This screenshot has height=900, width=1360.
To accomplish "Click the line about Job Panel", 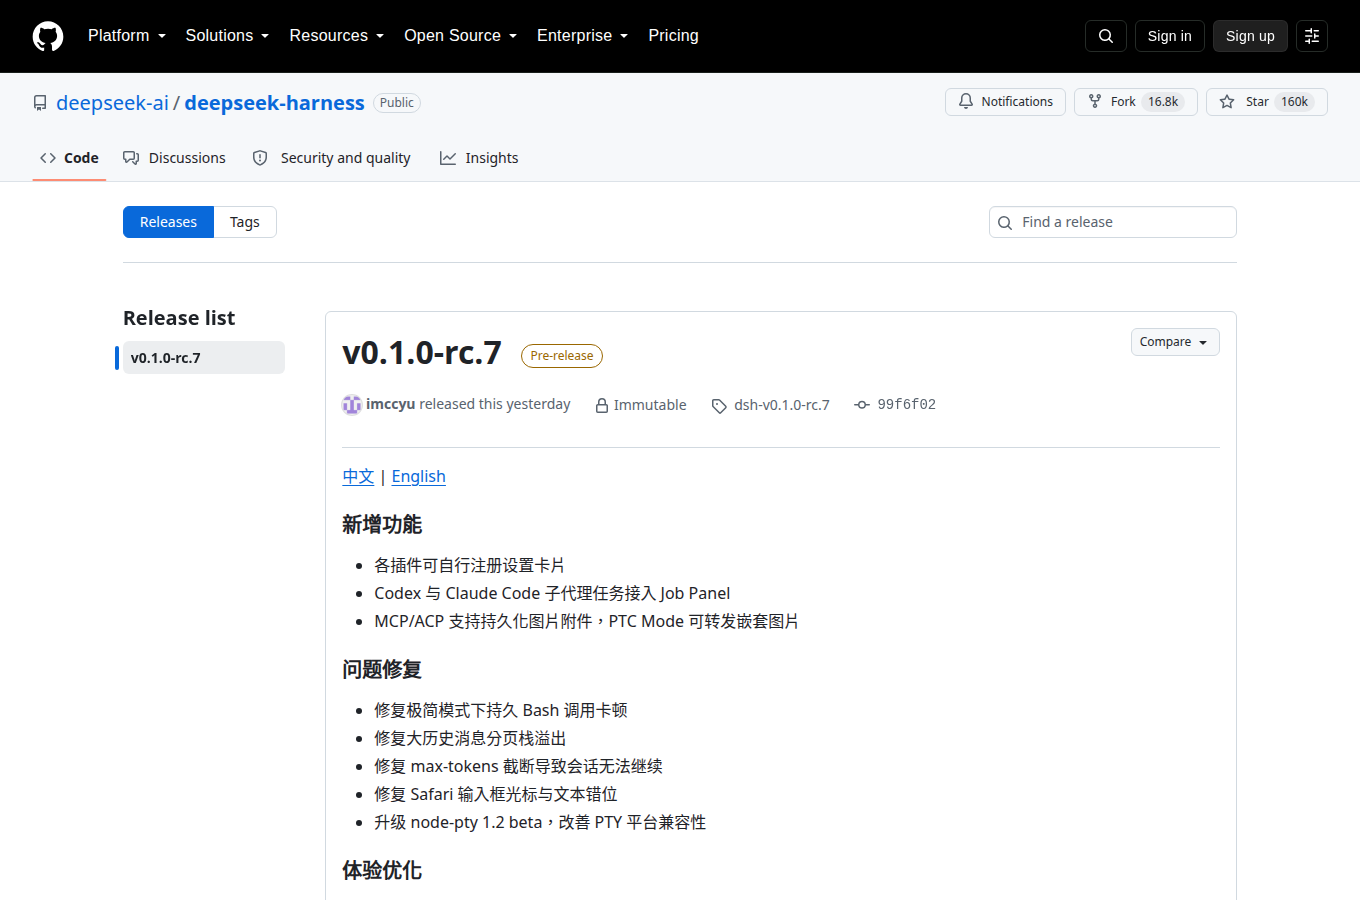I will pos(552,593).
